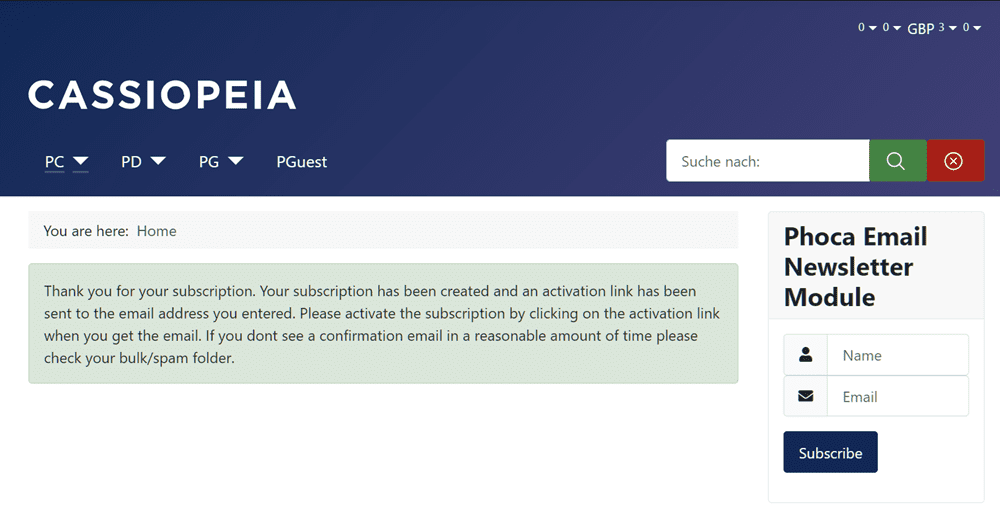1000x513 pixels.
Task: Click the envelope icon beside Email
Action: pos(806,396)
